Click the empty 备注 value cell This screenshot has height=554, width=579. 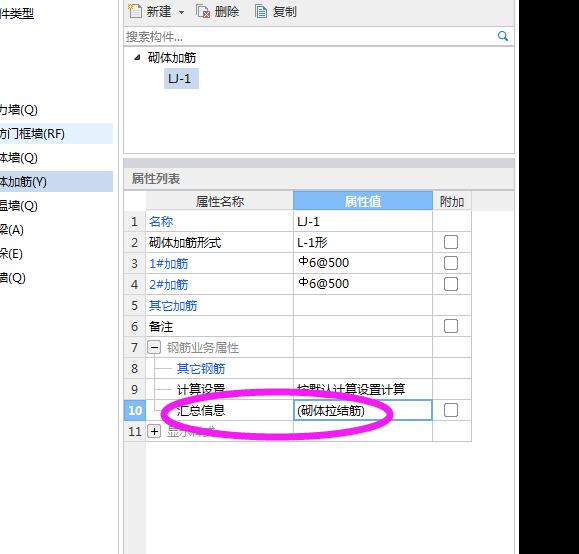[x=363, y=326]
